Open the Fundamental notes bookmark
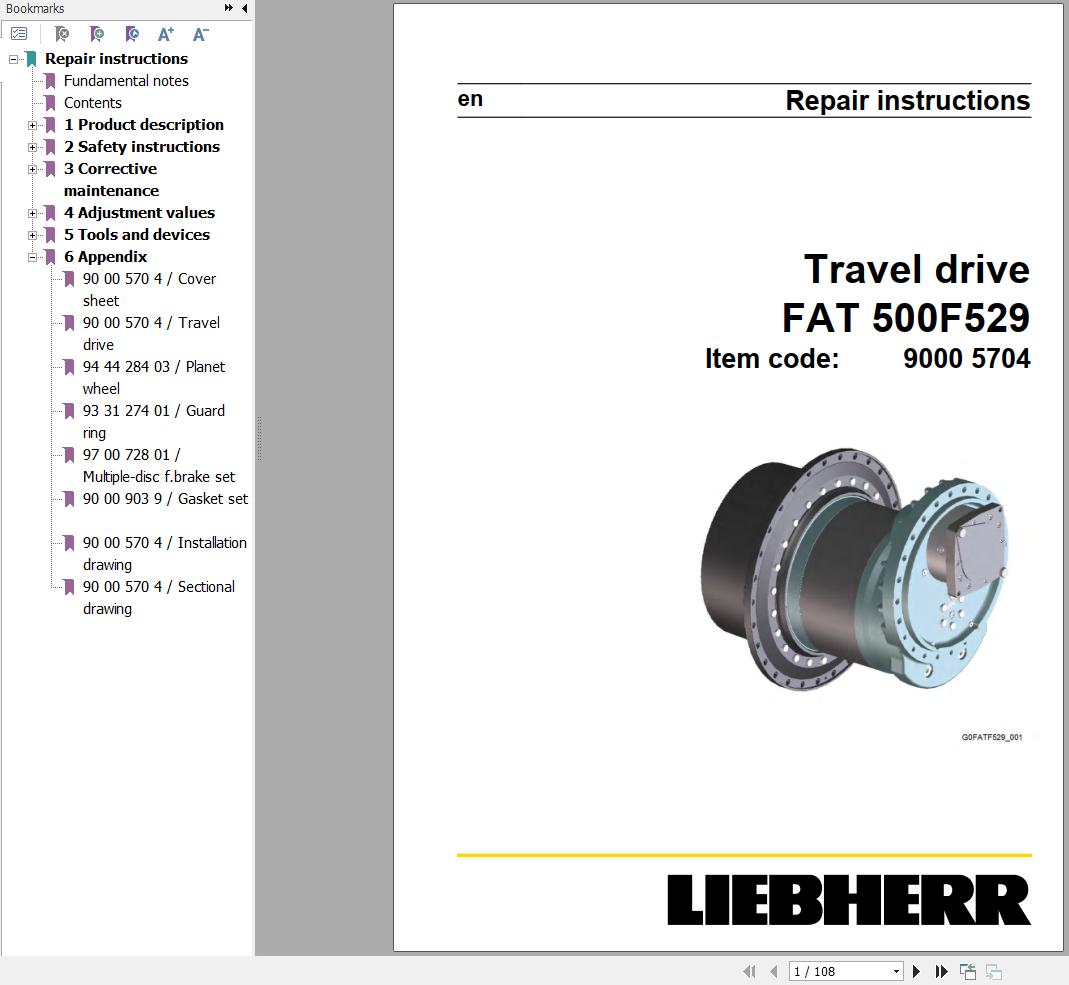The width and height of the screenshot is (1069, 985). [126, 80]
